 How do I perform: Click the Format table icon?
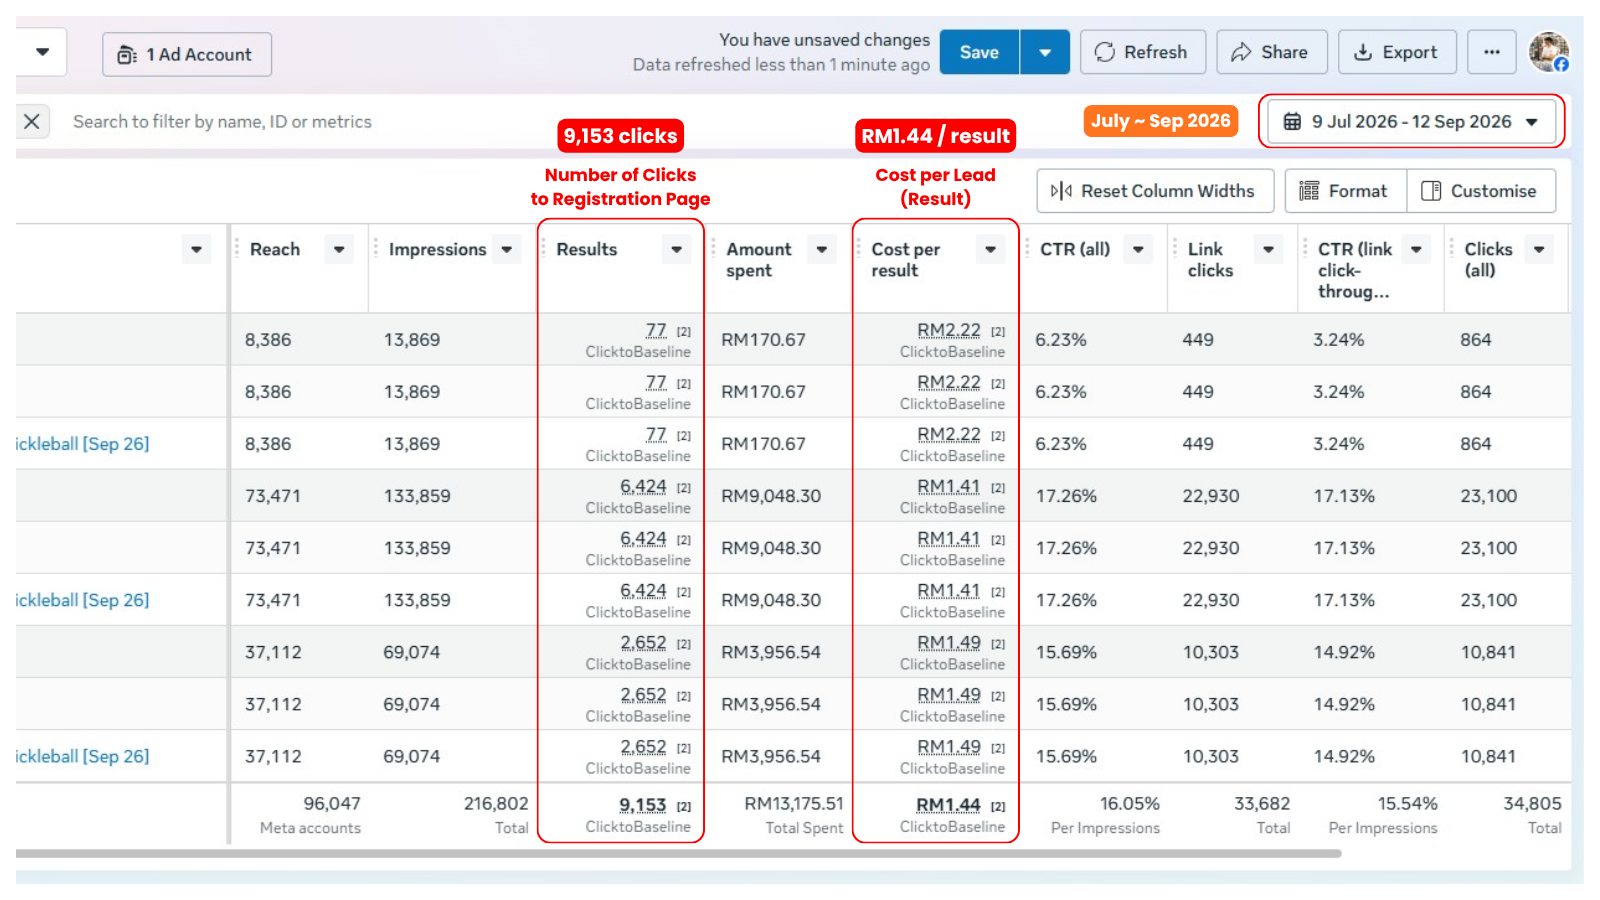[x=1308, y=190]
